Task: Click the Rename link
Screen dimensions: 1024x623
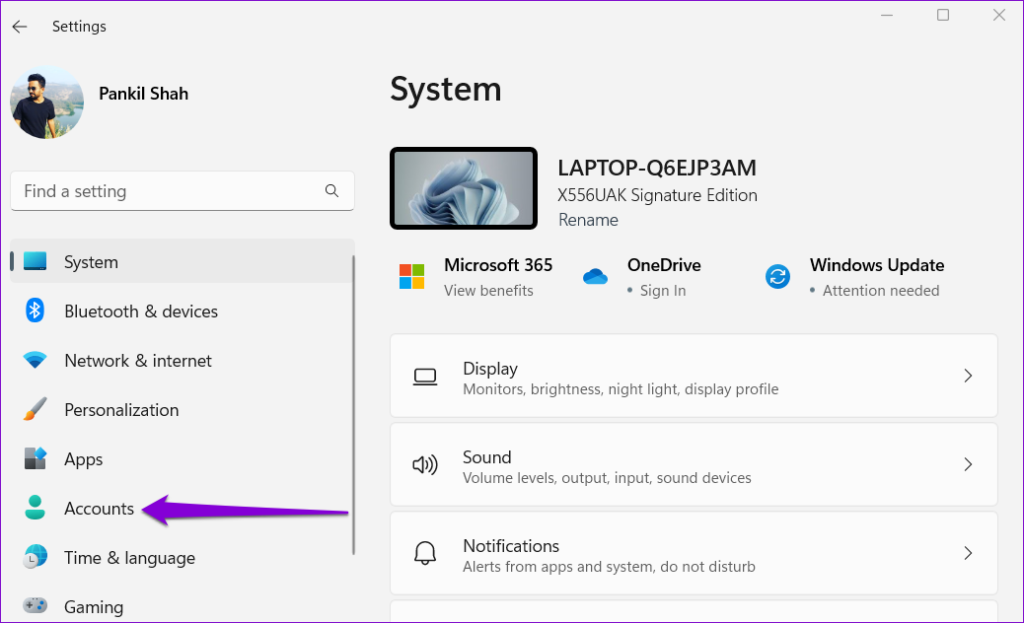Action: point(588,220)
